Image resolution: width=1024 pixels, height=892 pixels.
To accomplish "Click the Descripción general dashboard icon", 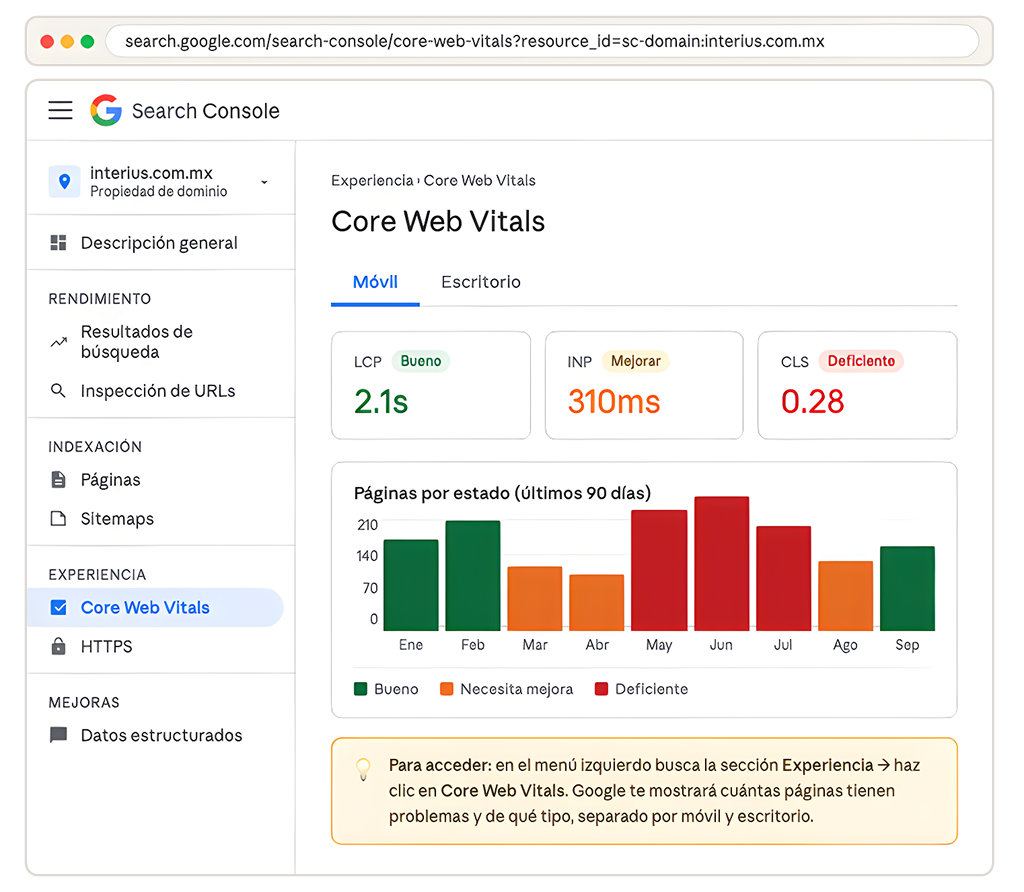I will (59, 243).
